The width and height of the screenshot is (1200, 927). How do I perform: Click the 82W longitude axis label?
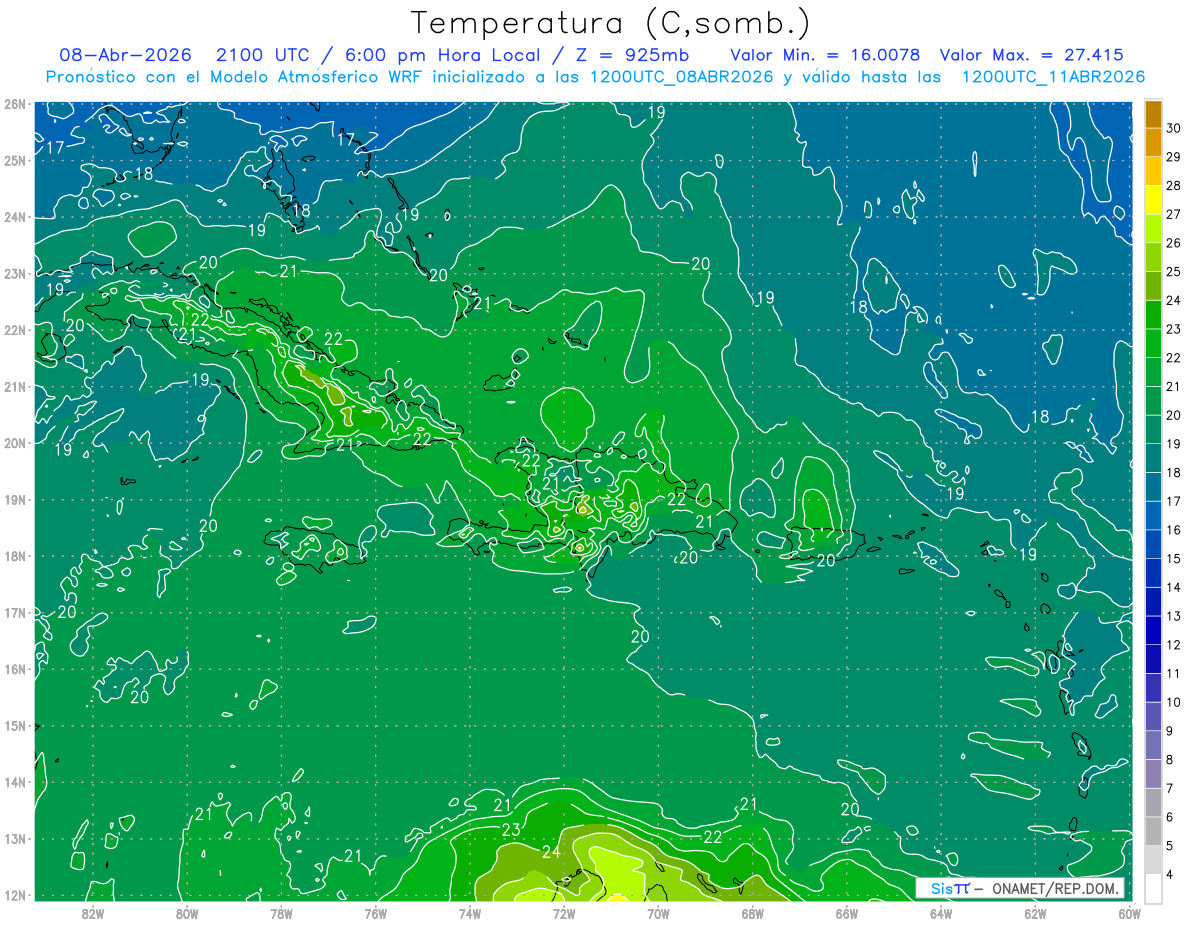click(92, 912)
